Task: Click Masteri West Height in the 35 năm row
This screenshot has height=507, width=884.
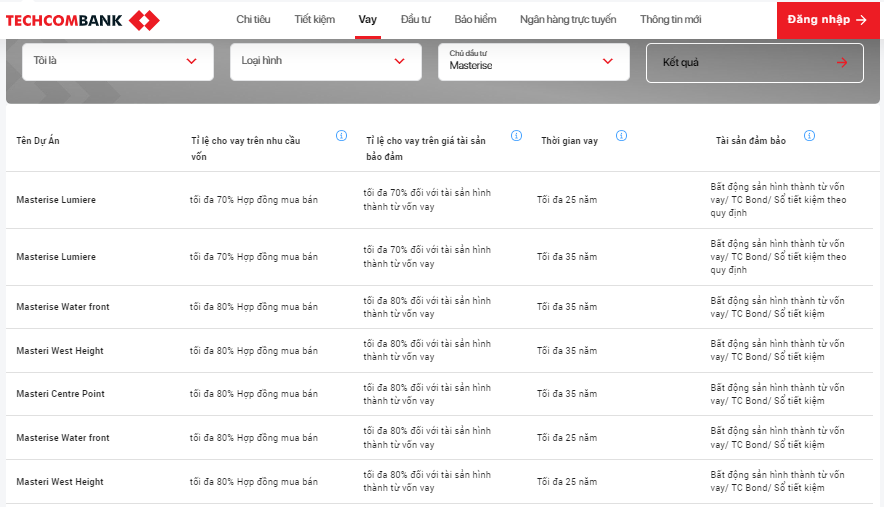Action: tap(60, 351)
